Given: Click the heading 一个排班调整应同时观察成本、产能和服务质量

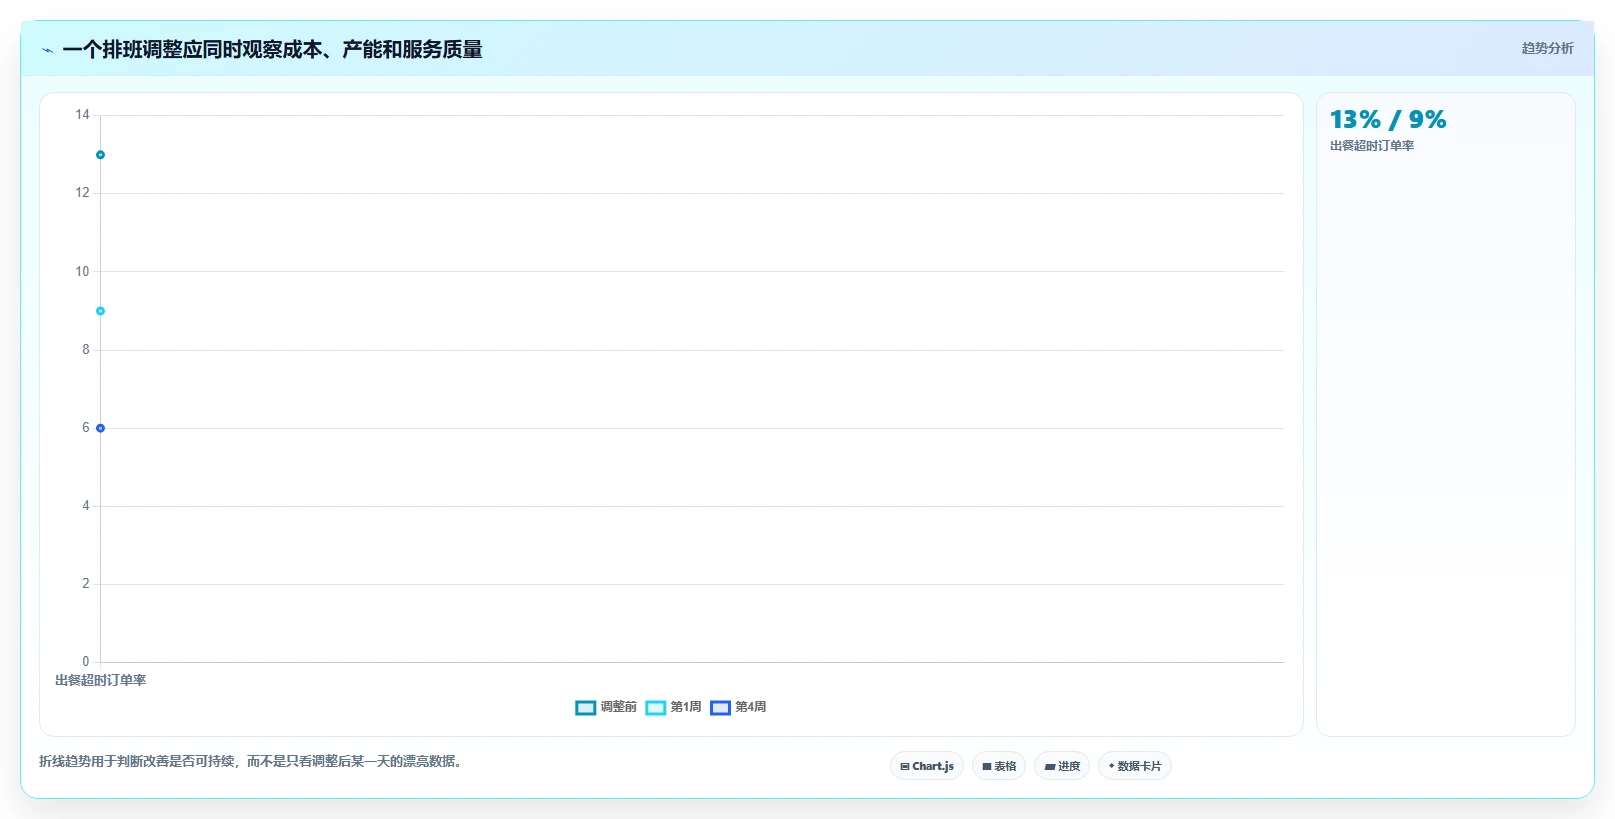Looking at the screenshot, I should pos(272,49).
